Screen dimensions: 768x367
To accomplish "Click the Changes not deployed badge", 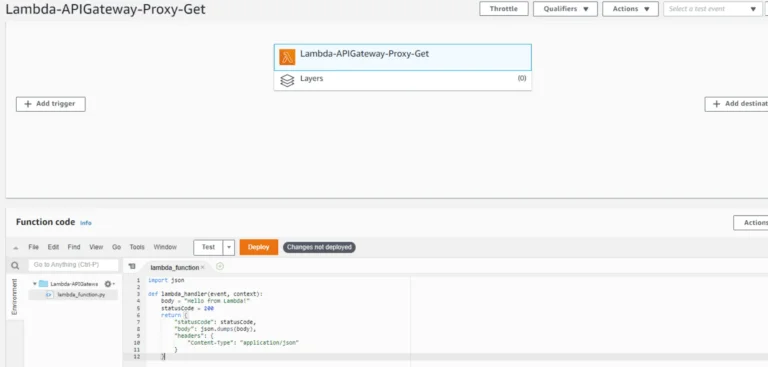I will pos(319,247).
